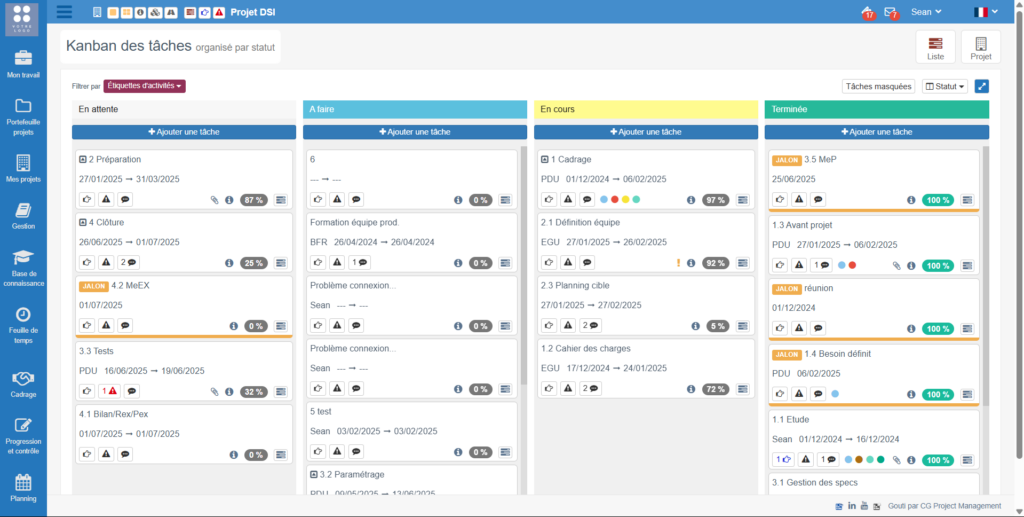Switch to the Liste view
Image resolution: width=1024 pixels, height=517 pixels.
(x=935, y=47)
